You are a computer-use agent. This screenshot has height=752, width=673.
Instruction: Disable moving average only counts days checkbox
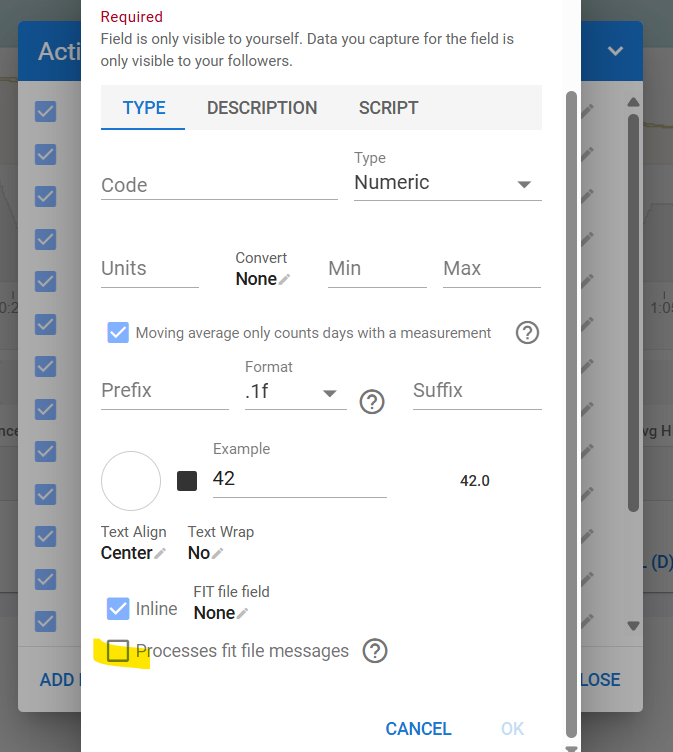tap(118, 333)
